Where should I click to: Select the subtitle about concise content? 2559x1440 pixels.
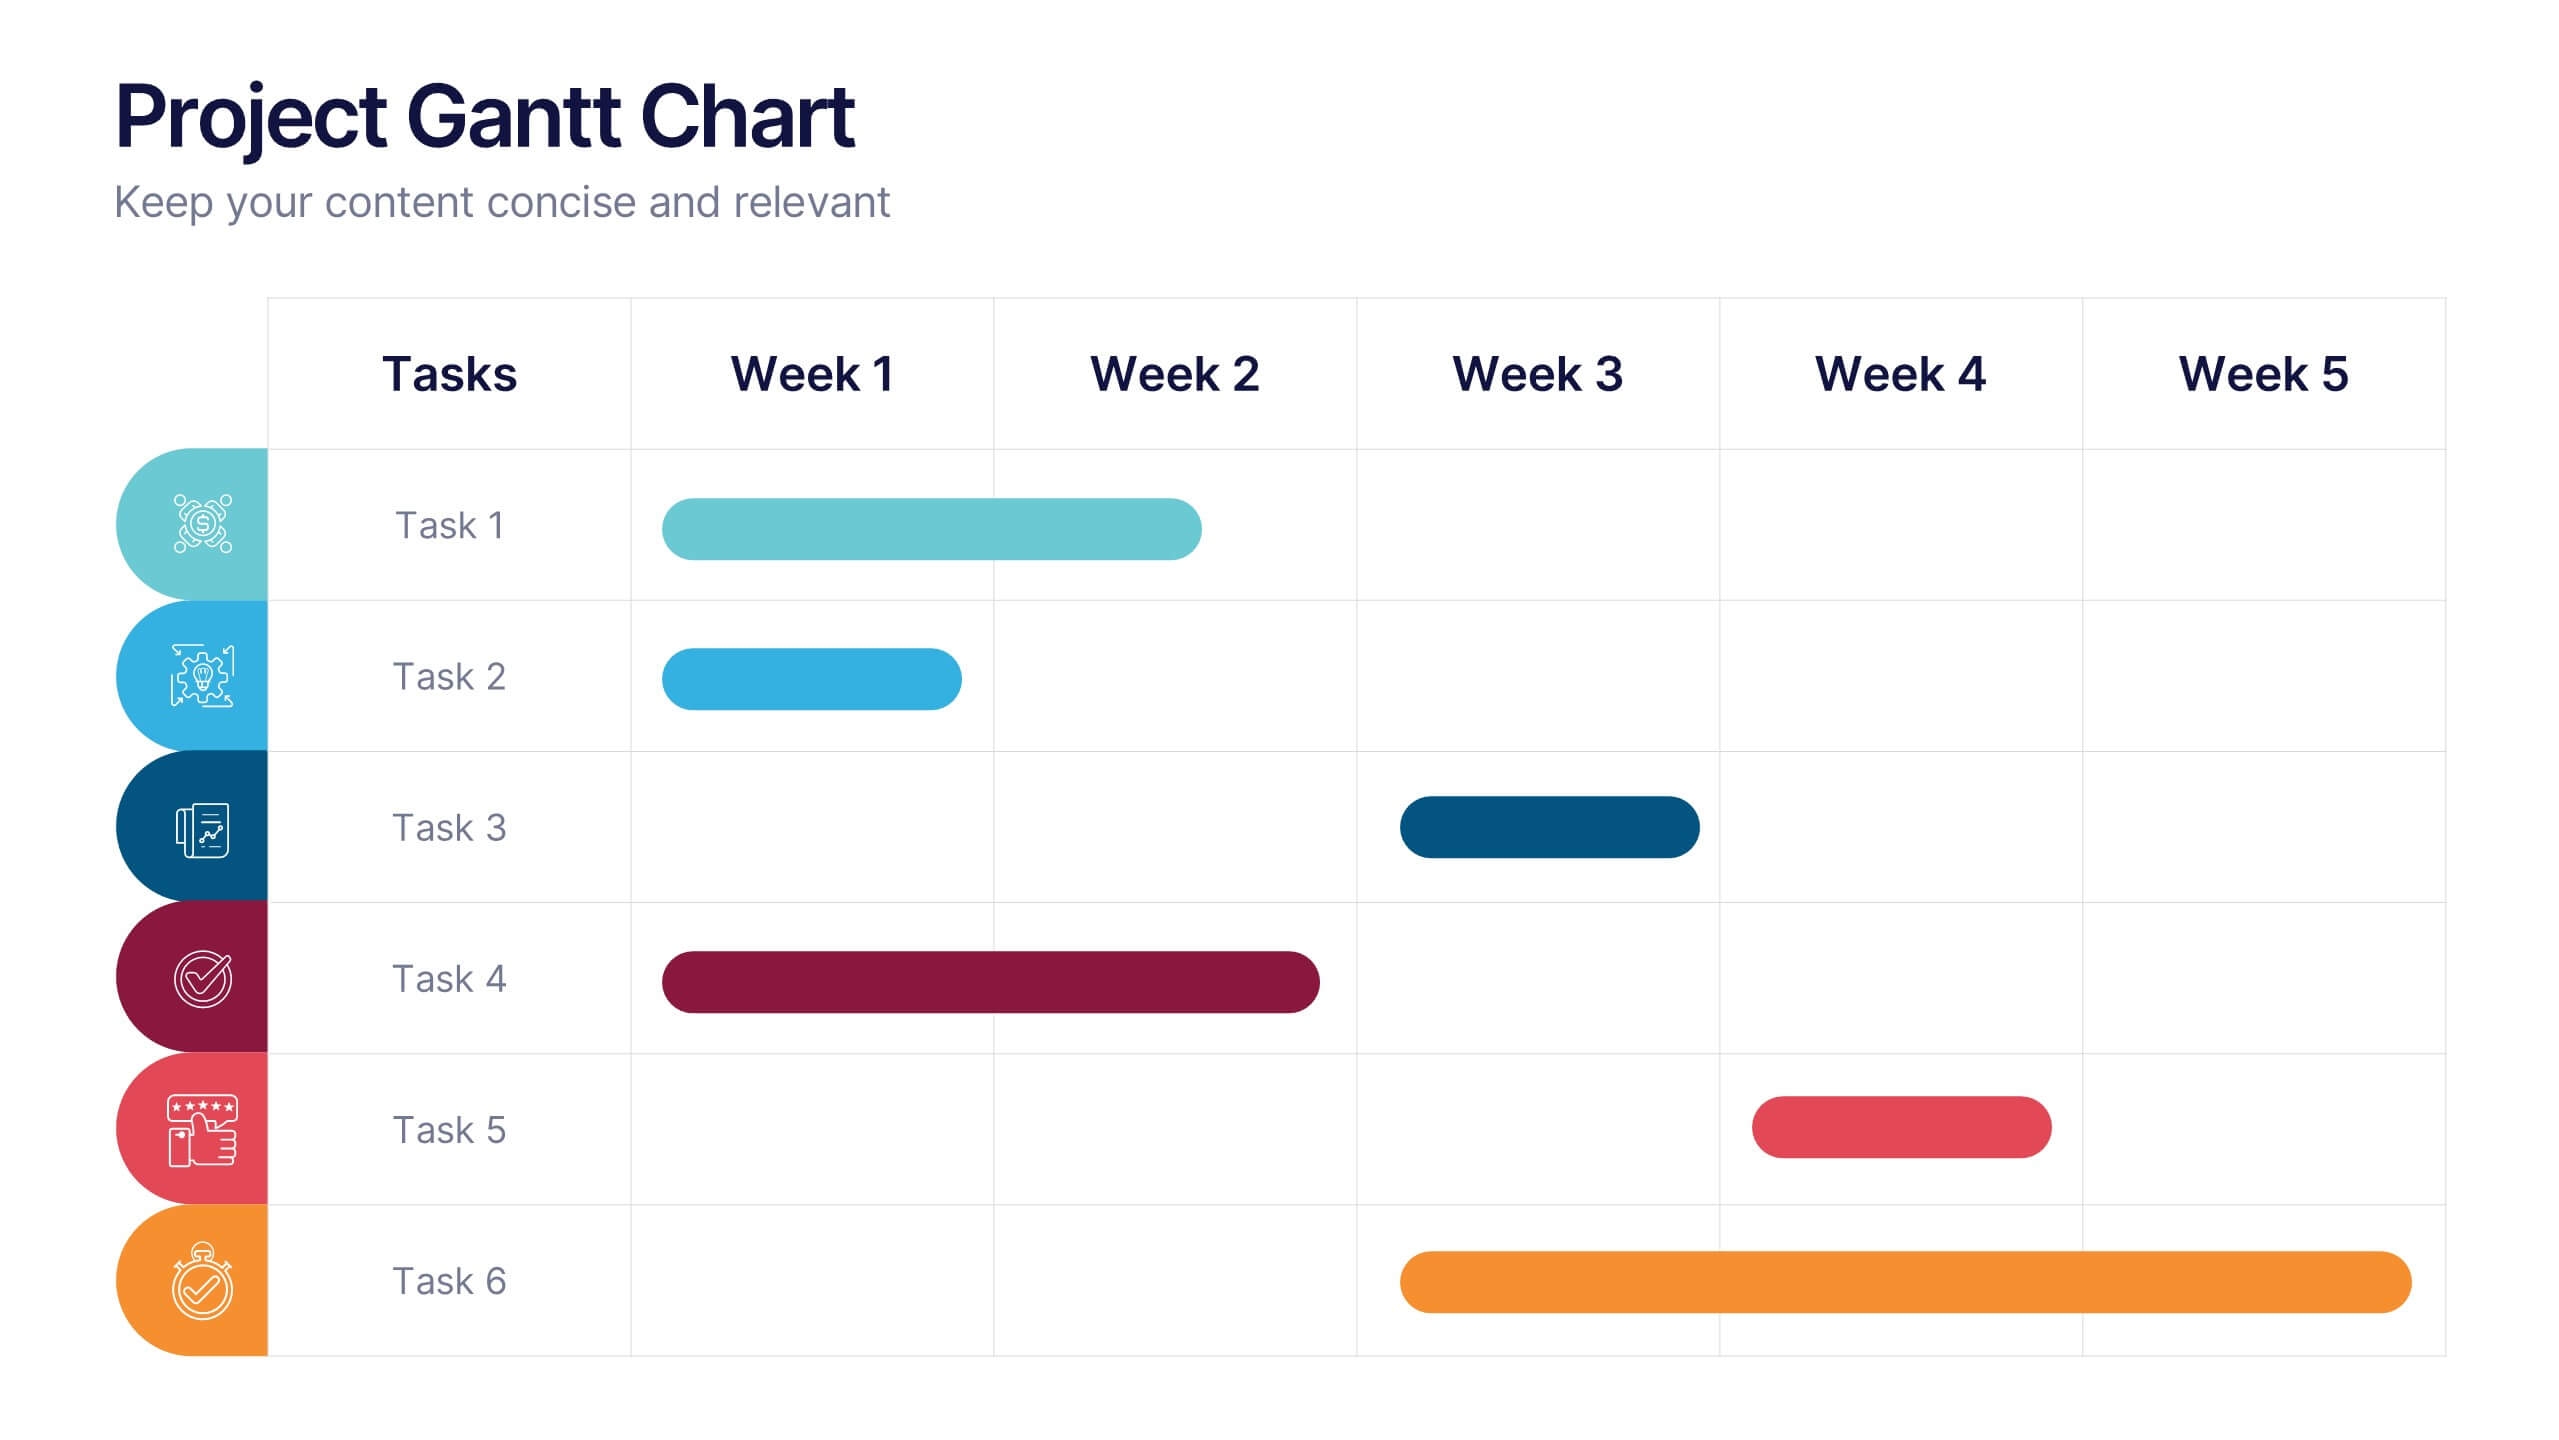[x=501, y=202]
